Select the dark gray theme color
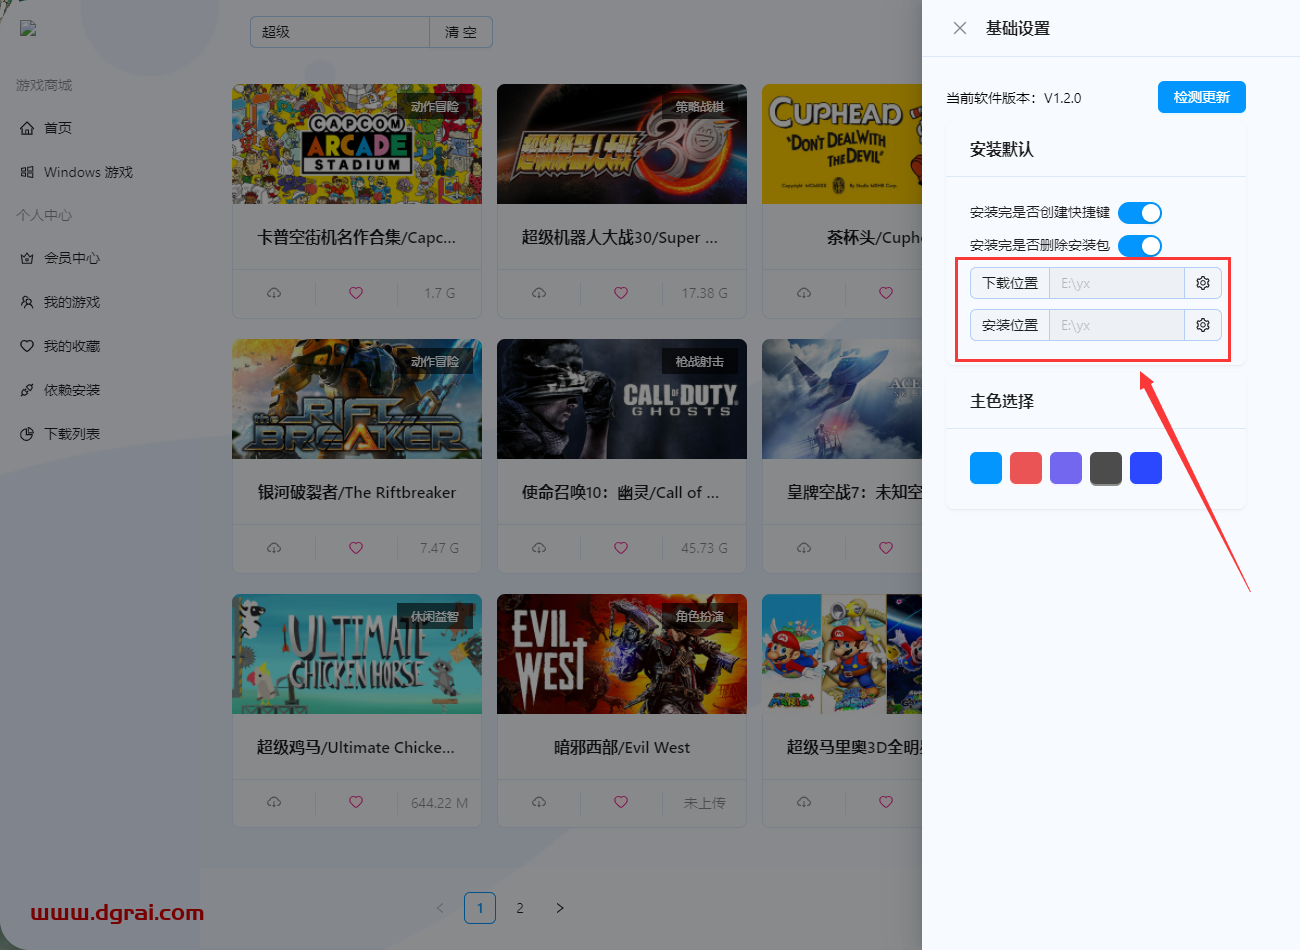 click(x=1106, y=468)
